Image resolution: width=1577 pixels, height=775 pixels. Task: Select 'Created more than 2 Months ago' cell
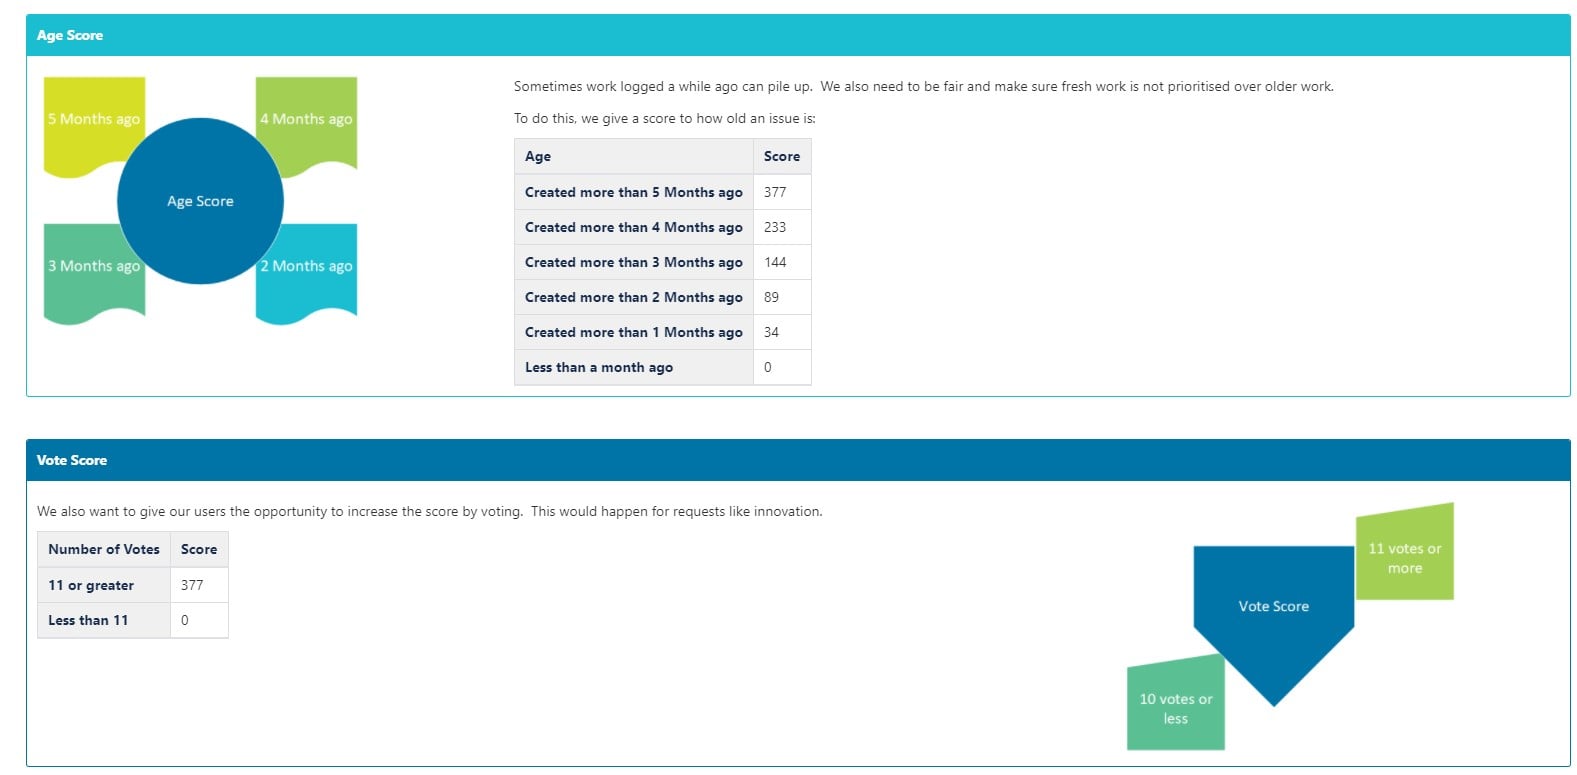[x=634, y=297]
